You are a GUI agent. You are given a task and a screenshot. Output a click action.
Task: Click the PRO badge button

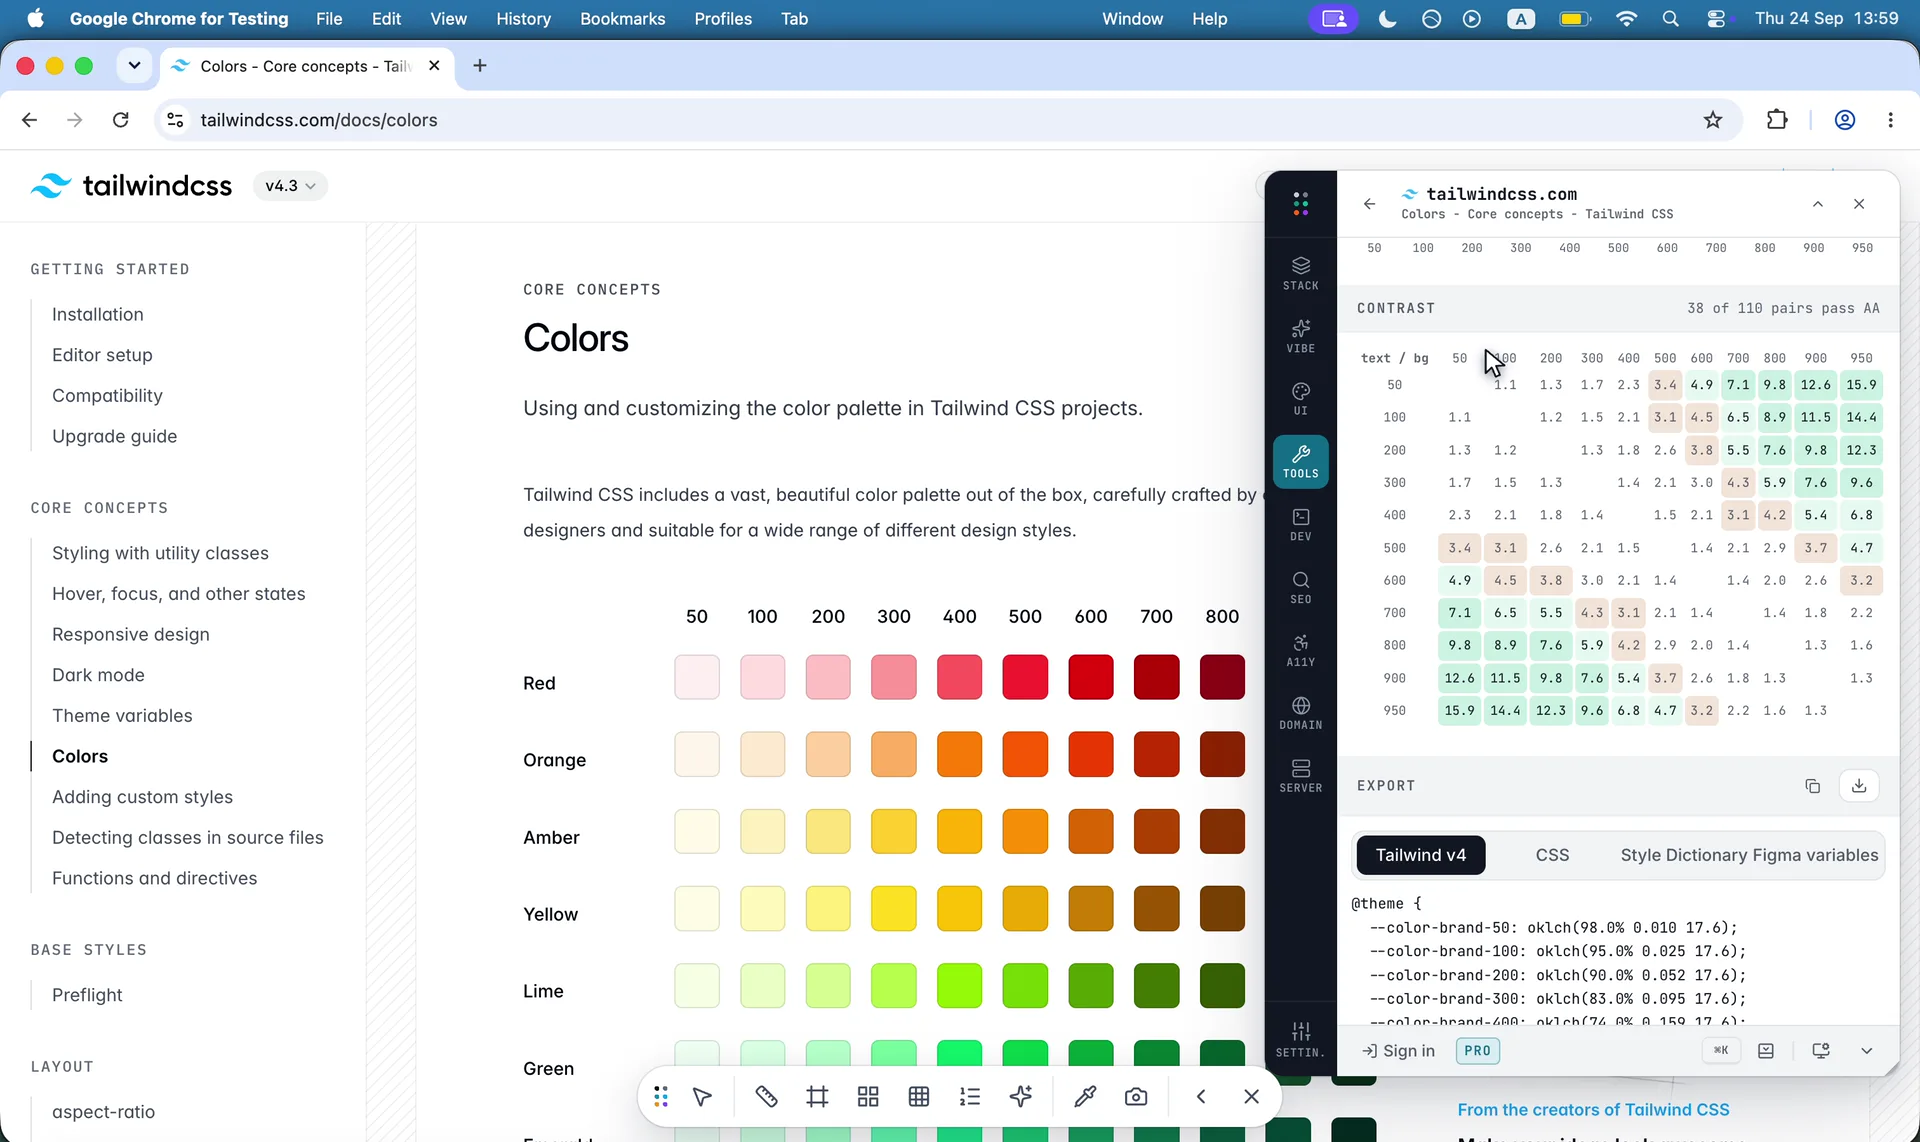pos(1477,1051)
